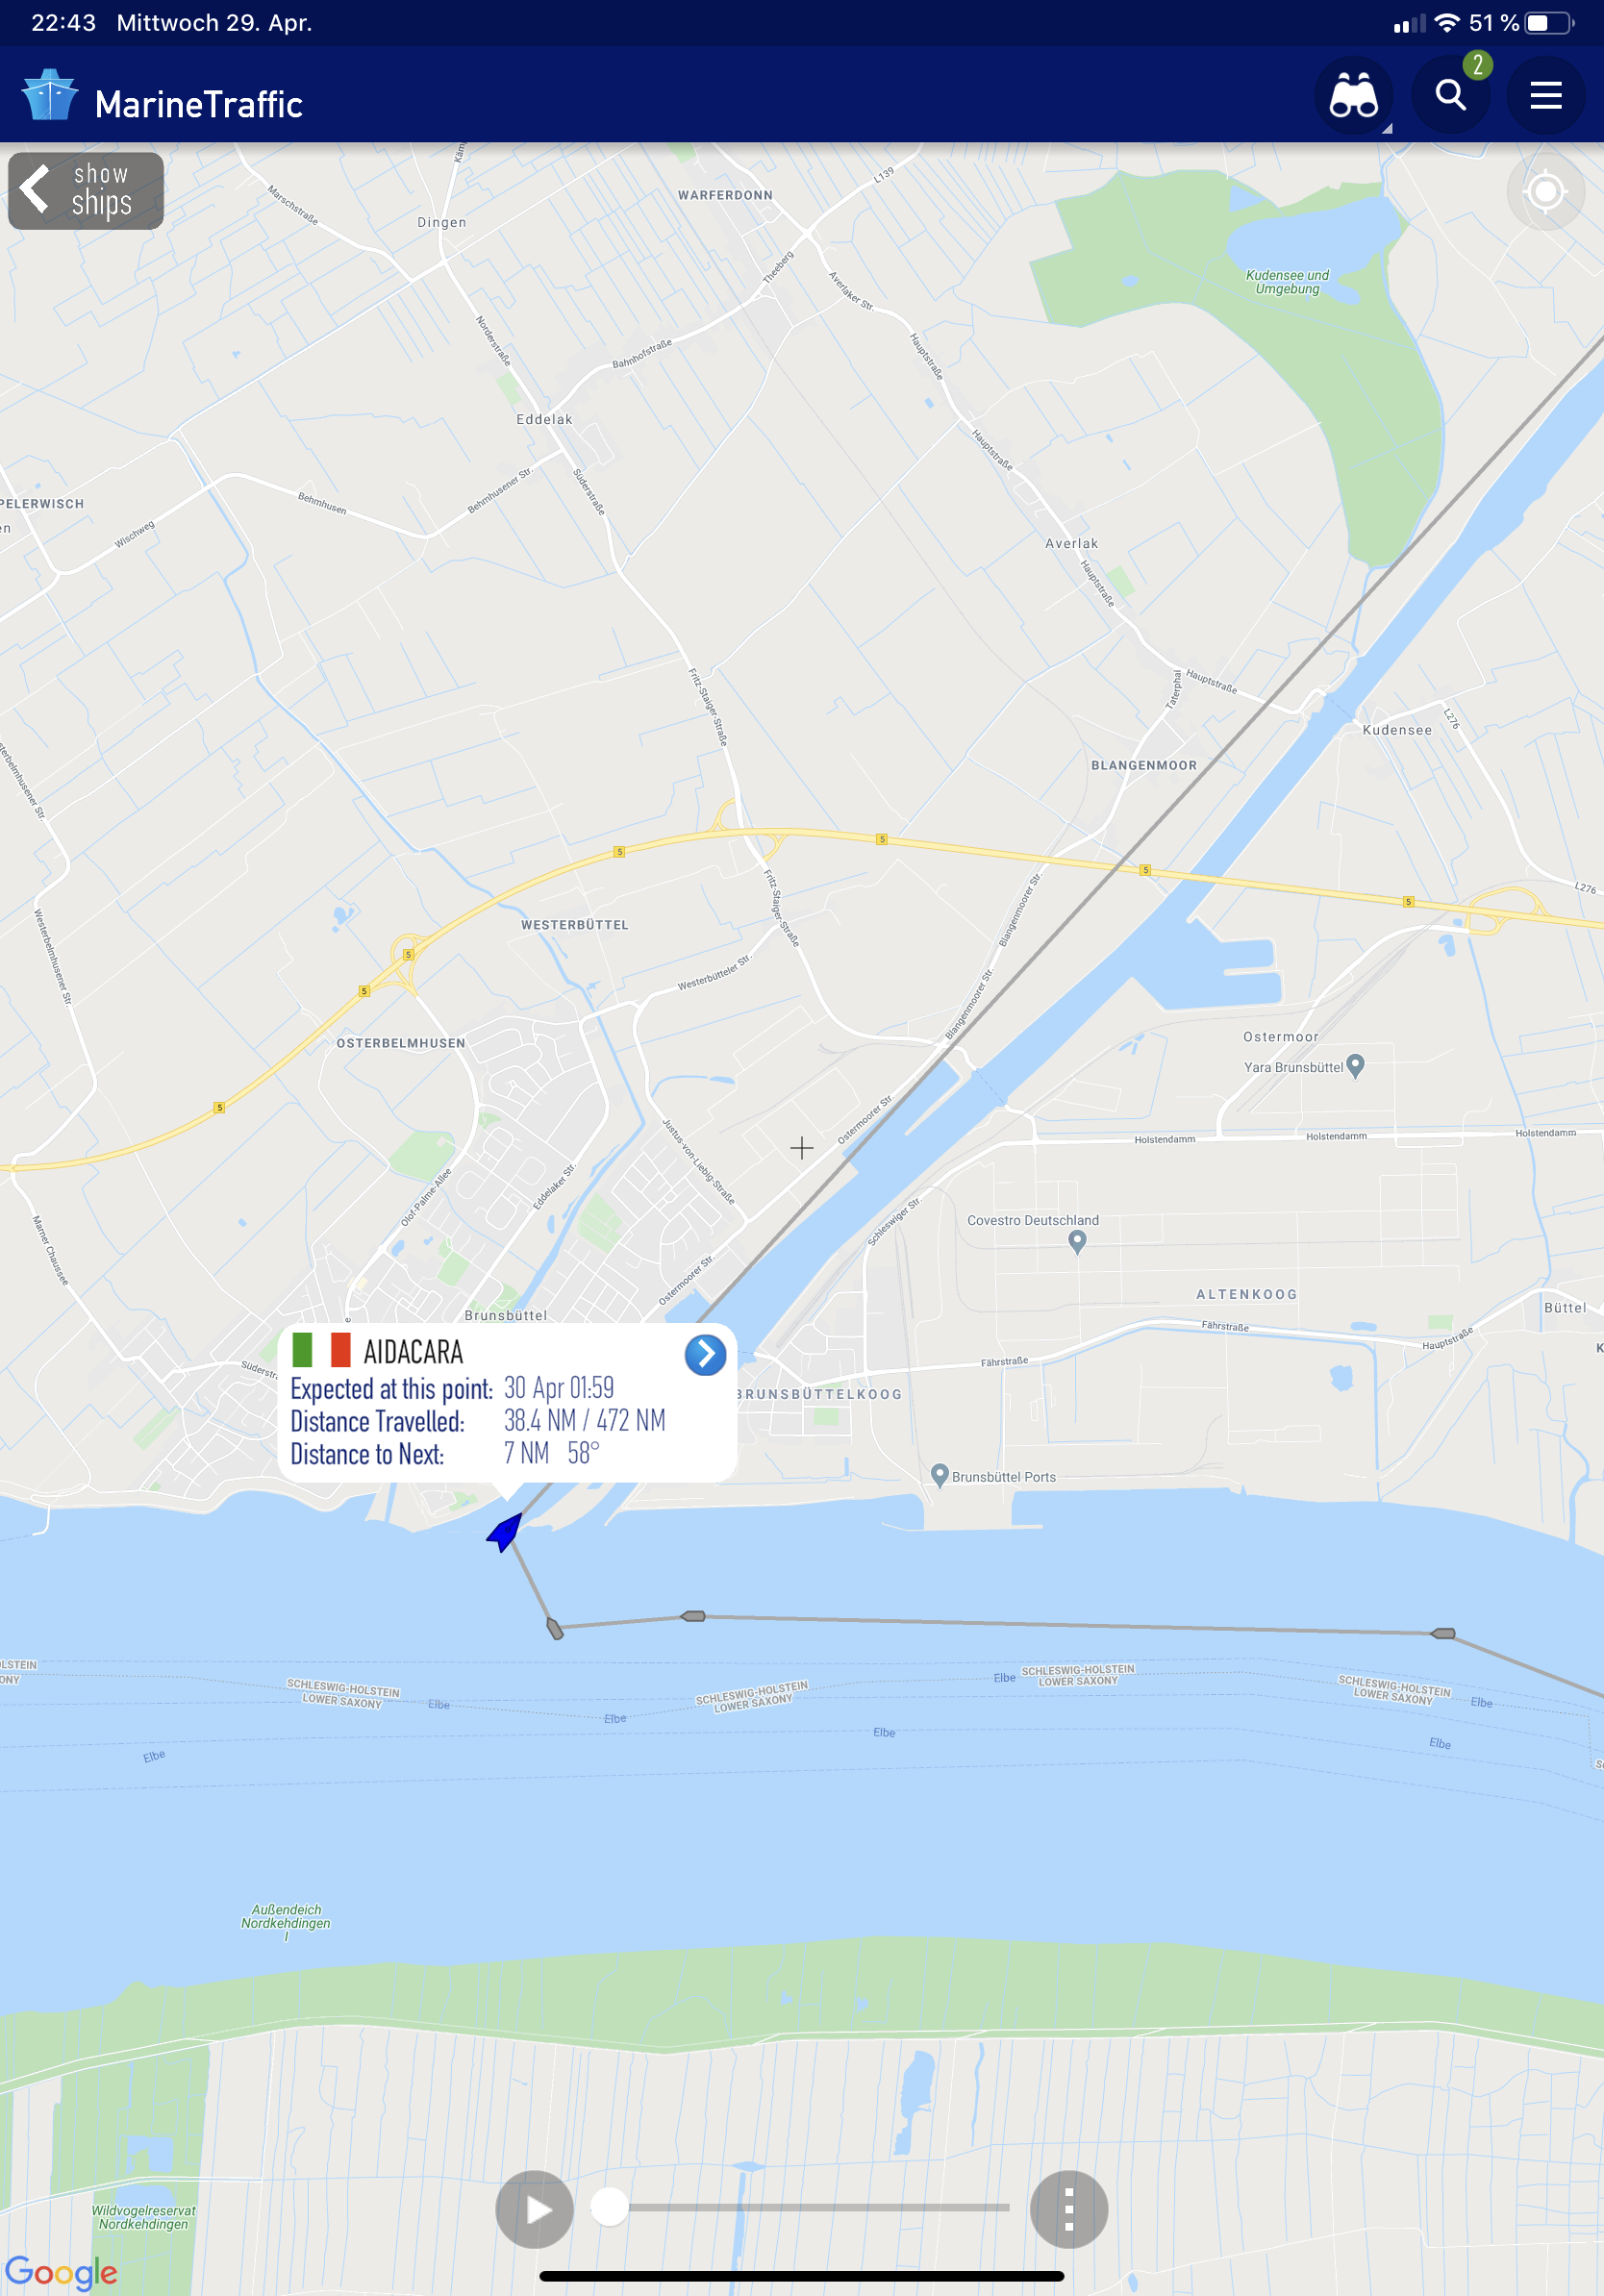Open the Google logo link
This screenshot has height=2296, width=1604.
click(61, 2272)
